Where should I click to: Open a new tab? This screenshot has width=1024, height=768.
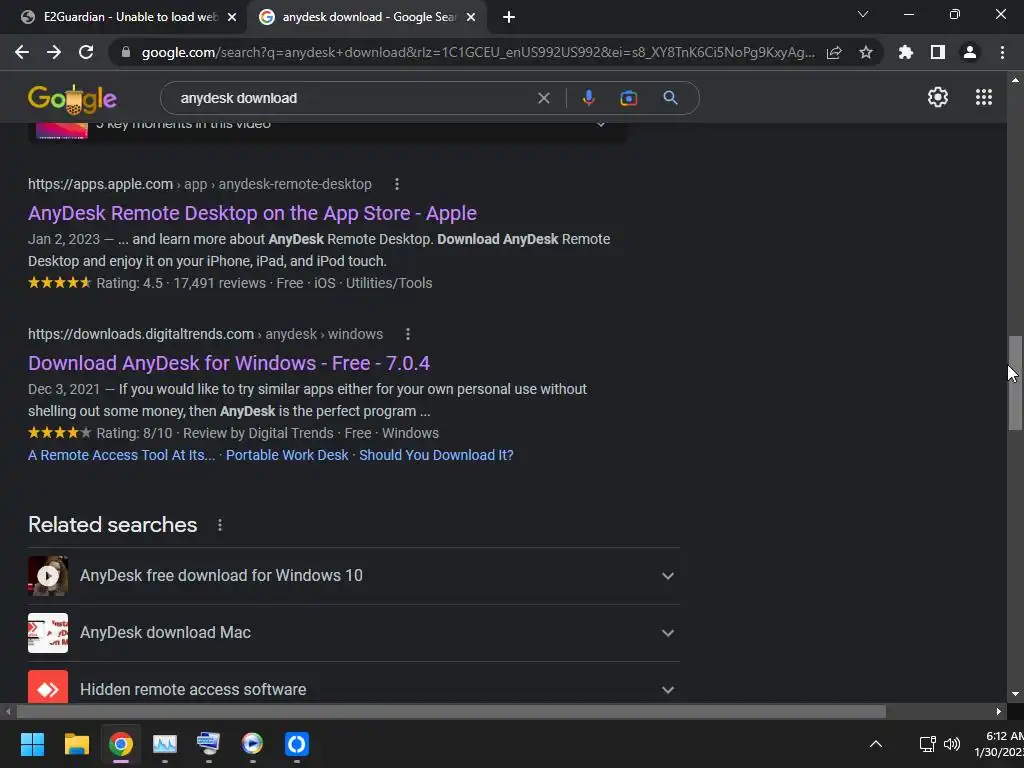[509, 18]
